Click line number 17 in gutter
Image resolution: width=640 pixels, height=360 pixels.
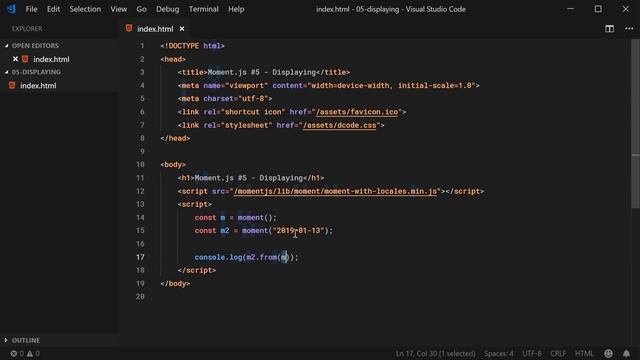tap(140, 257)
